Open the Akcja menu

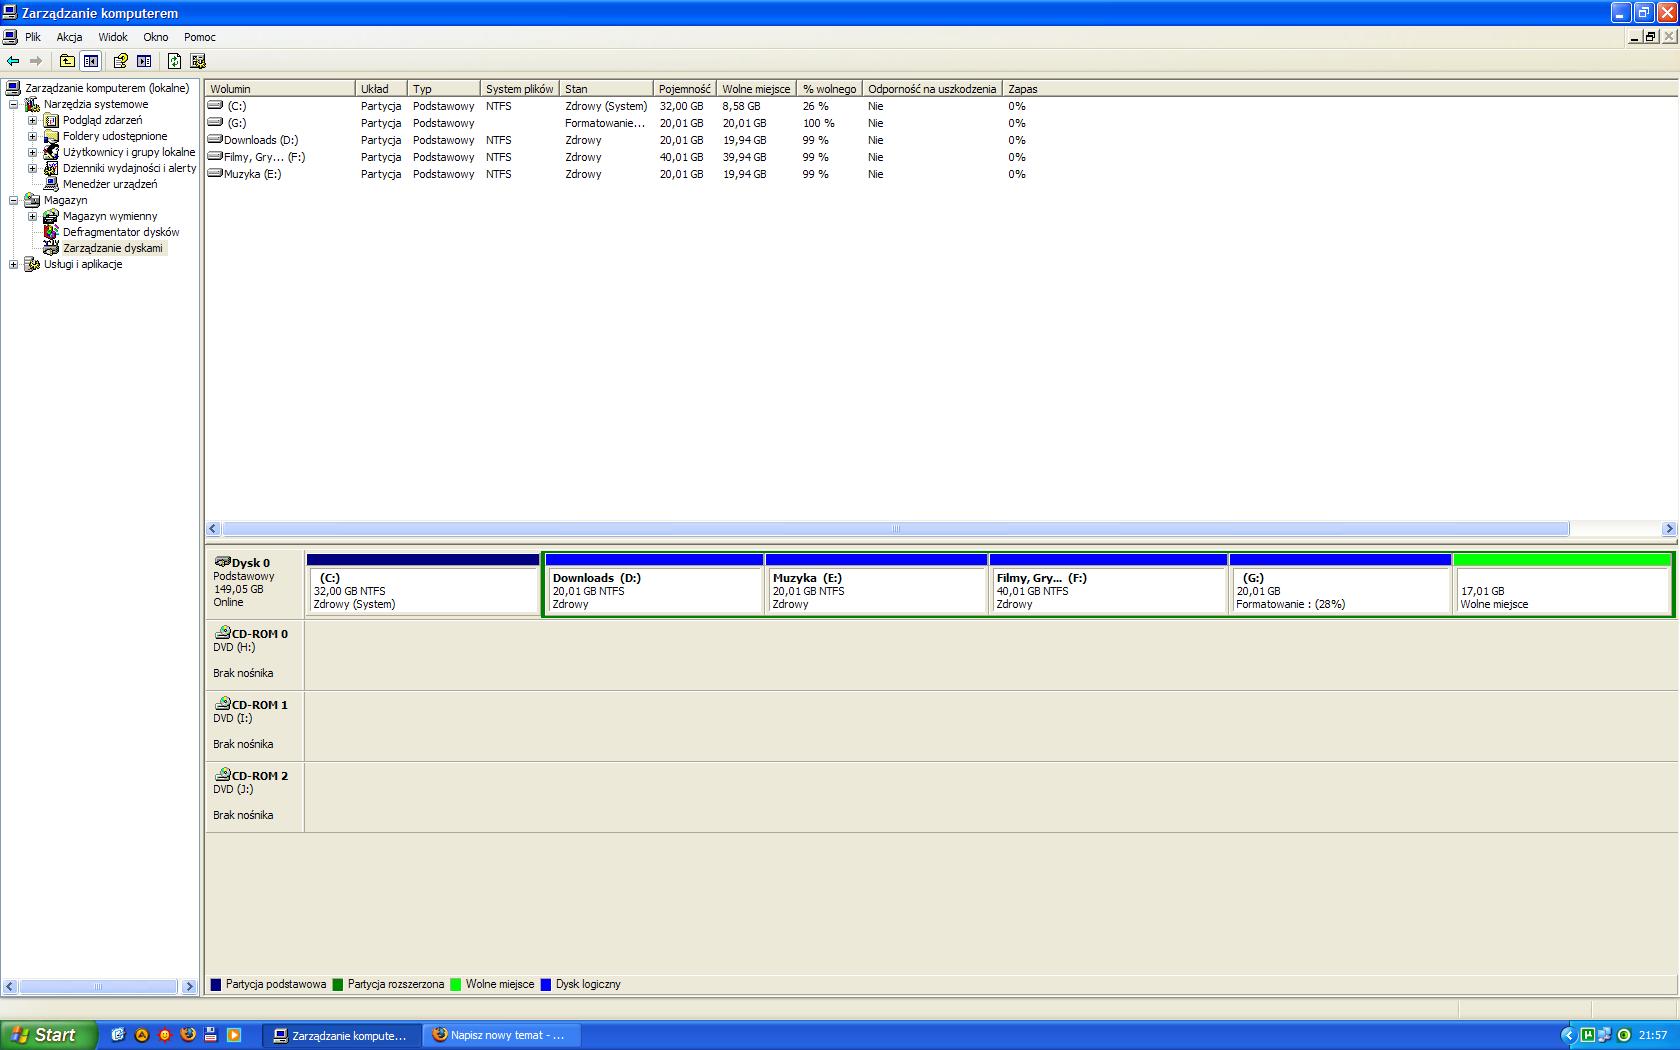(x=69, y=37)
